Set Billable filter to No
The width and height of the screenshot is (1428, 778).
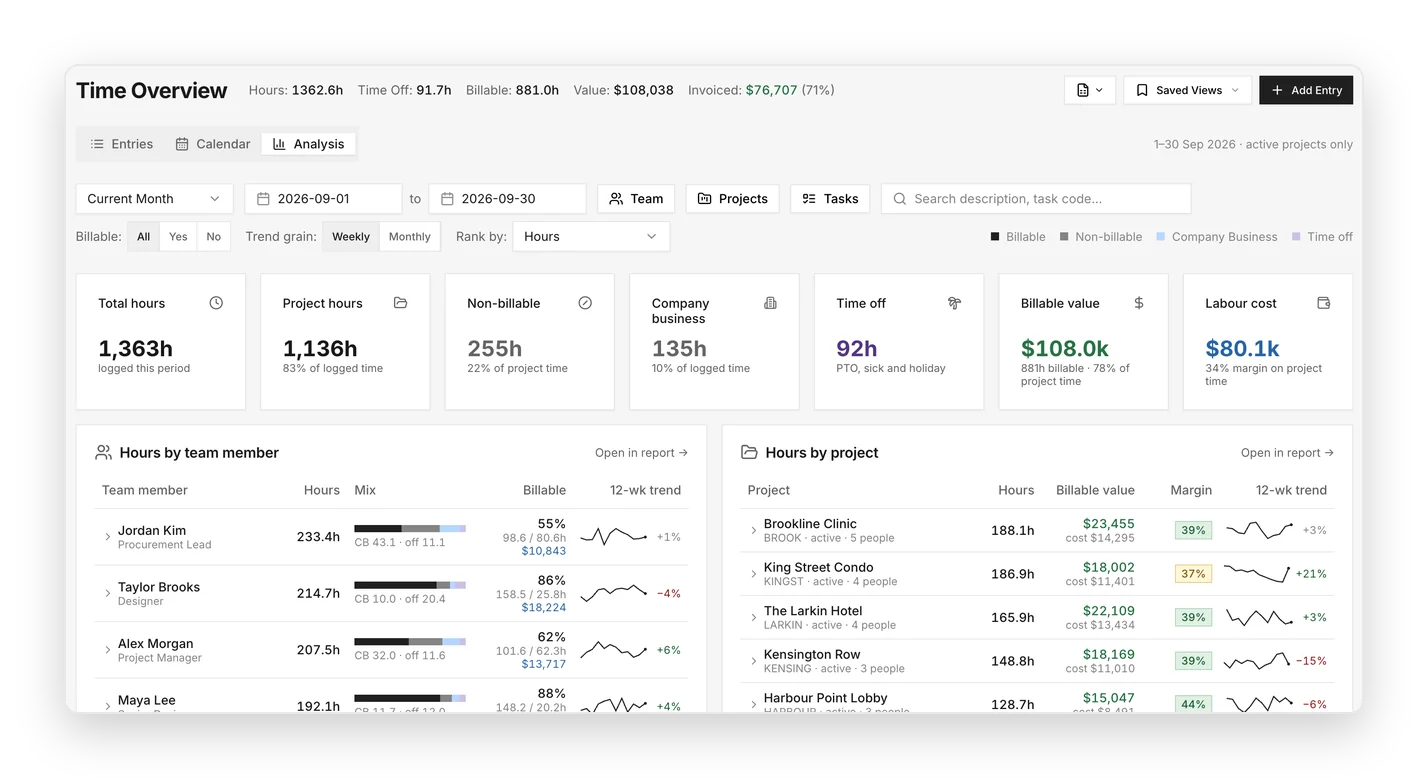[x=213, y=237]
